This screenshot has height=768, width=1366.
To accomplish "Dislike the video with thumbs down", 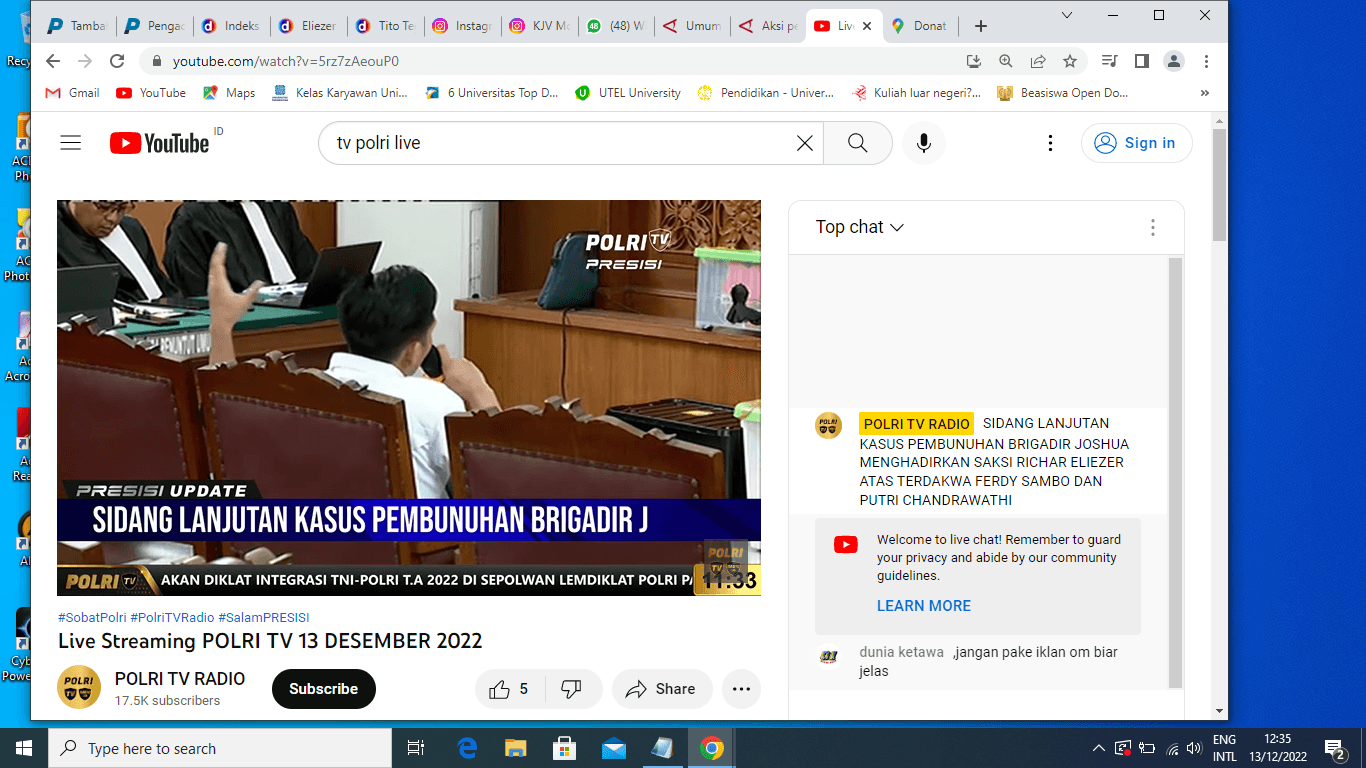I will coord(572,689).
